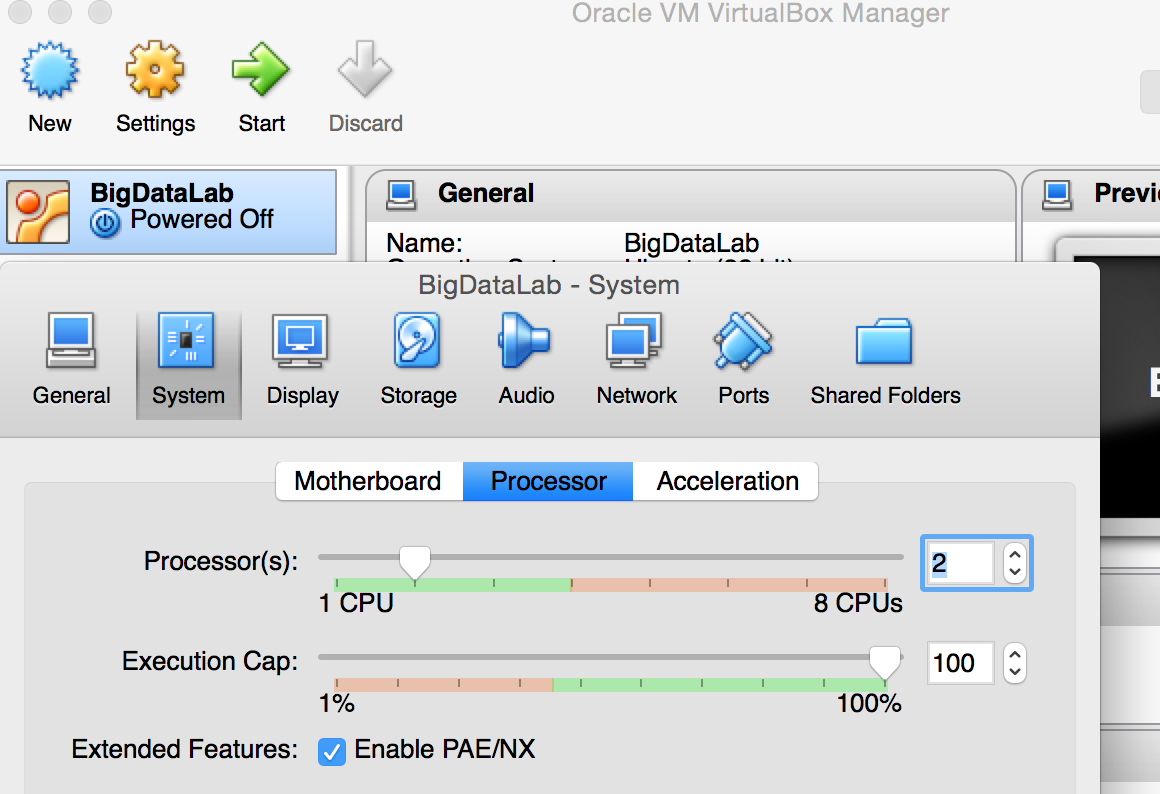This screenshot has height=794, width=1160.
Task: Click the Execution Cap value field
Action: [x=960, y=663]
